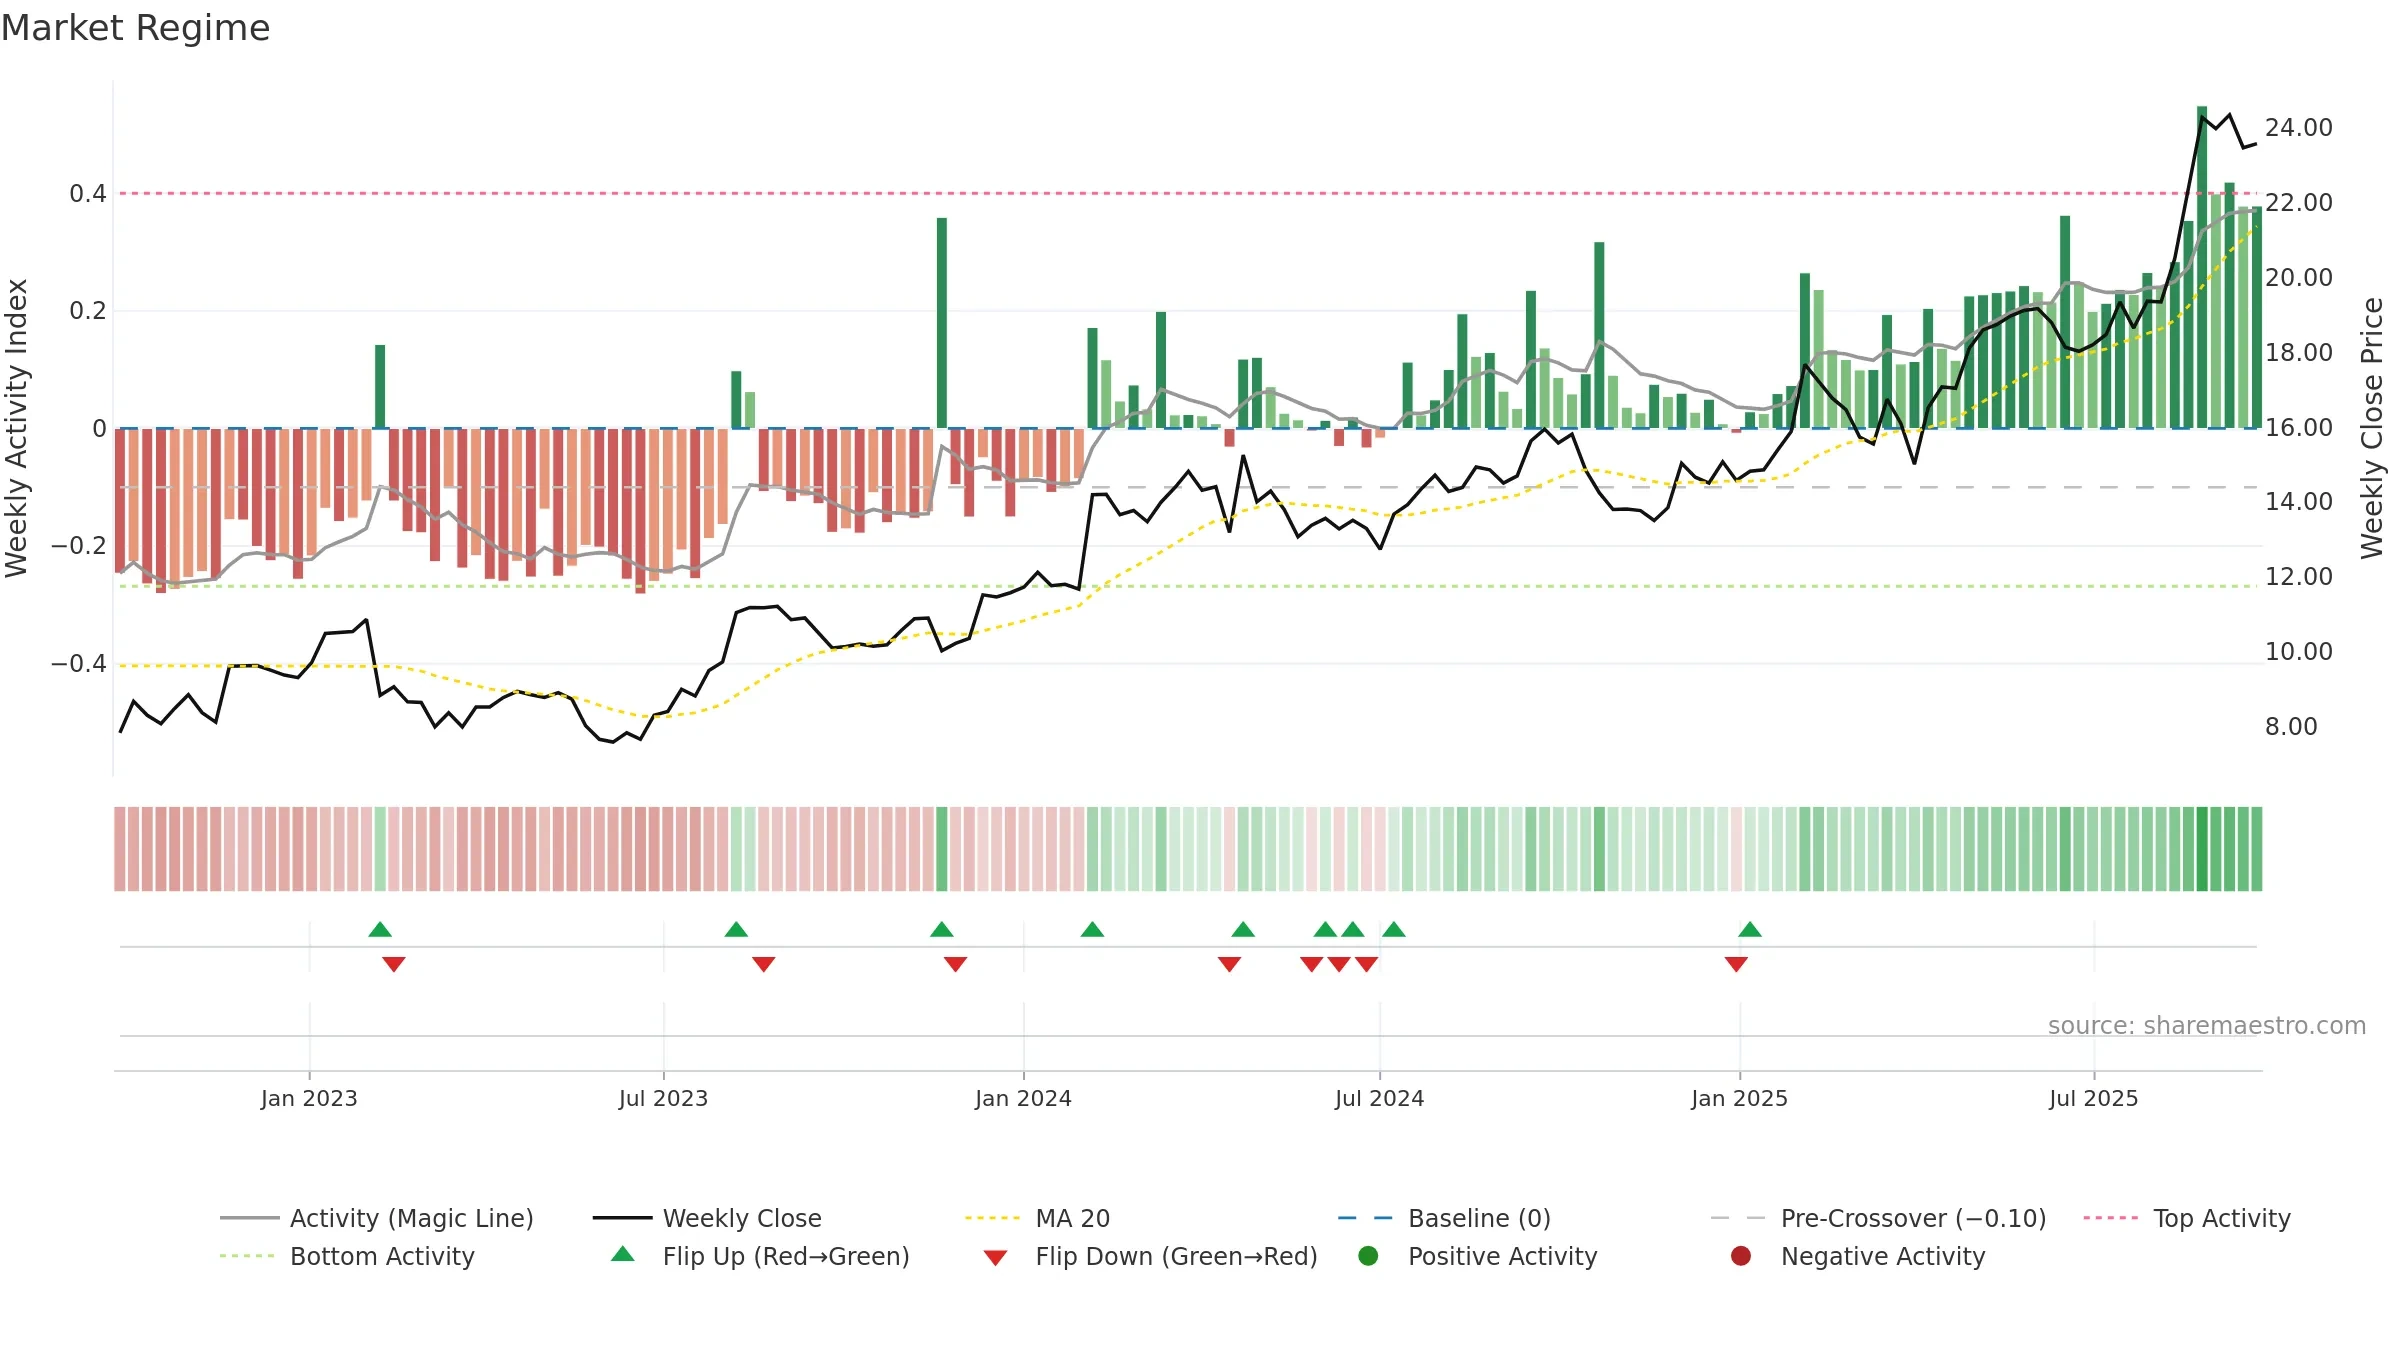Click the red Negative Activity circle icon
Image resolution: width=2400 pixels, height=1350 pixels.
(1741, 1256)
